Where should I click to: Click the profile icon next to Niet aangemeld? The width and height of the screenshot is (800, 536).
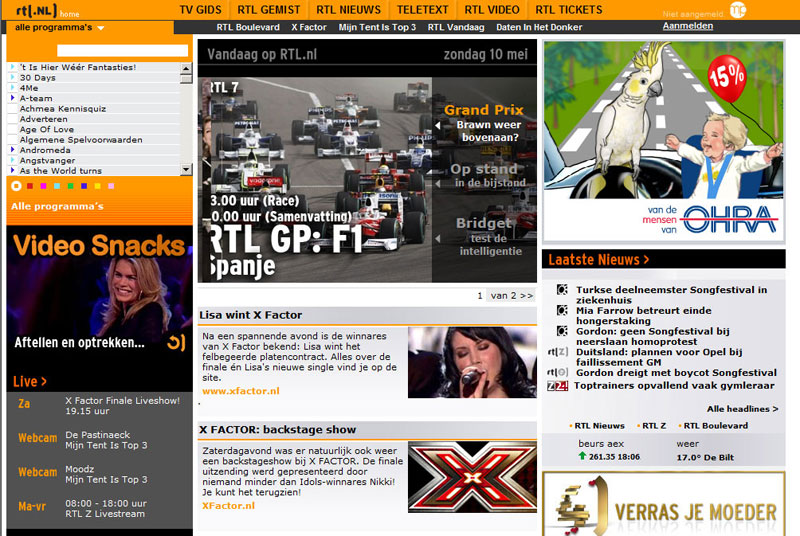738,11
